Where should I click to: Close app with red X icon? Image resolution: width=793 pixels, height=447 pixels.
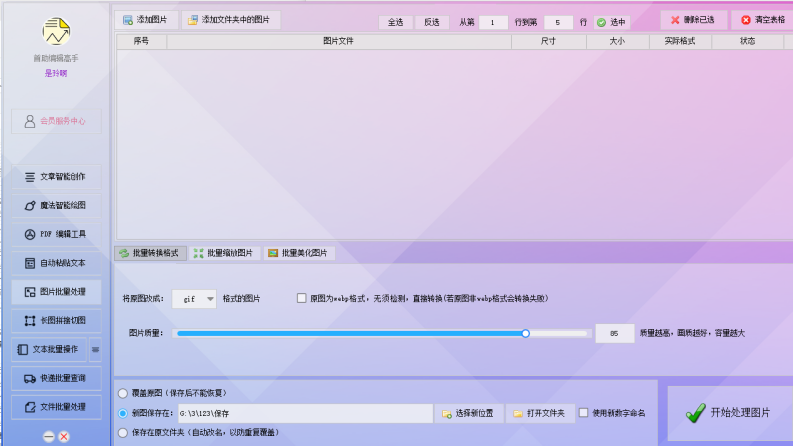pyautogui.click(x=64, y=436)
